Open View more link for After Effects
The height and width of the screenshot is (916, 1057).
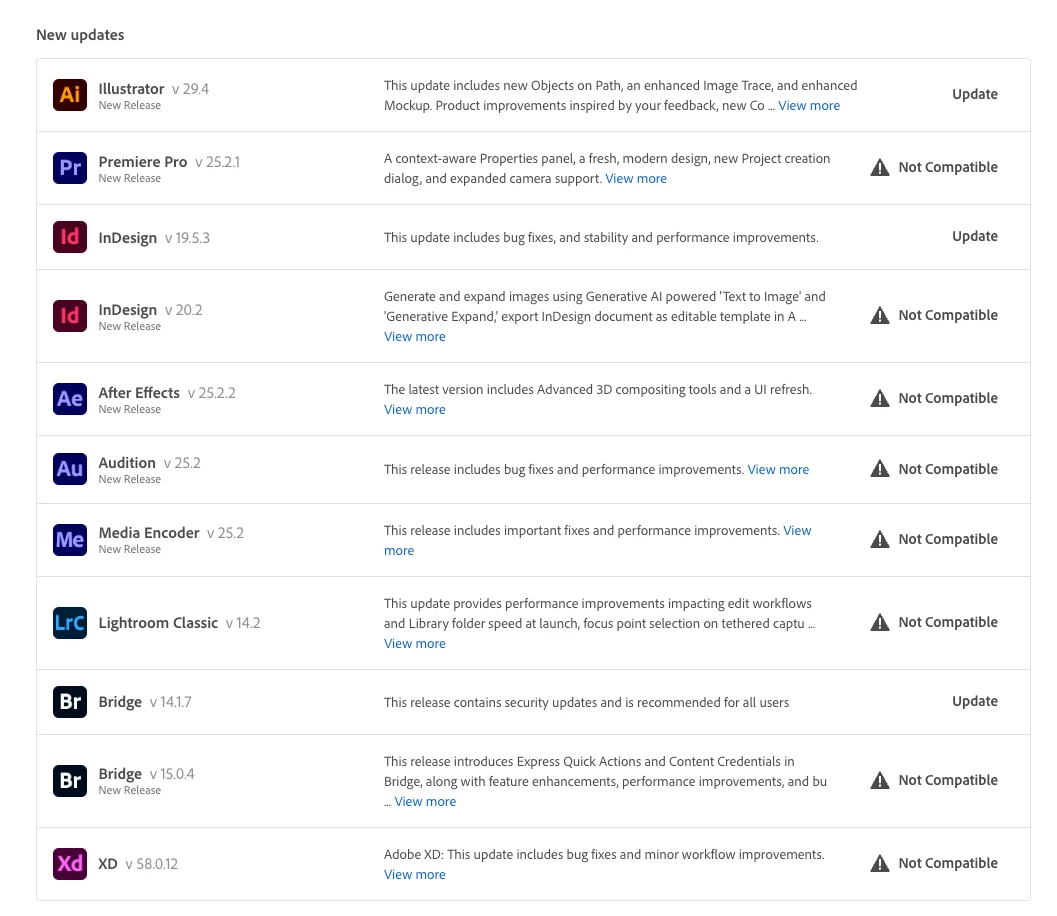tap(415, 410)
